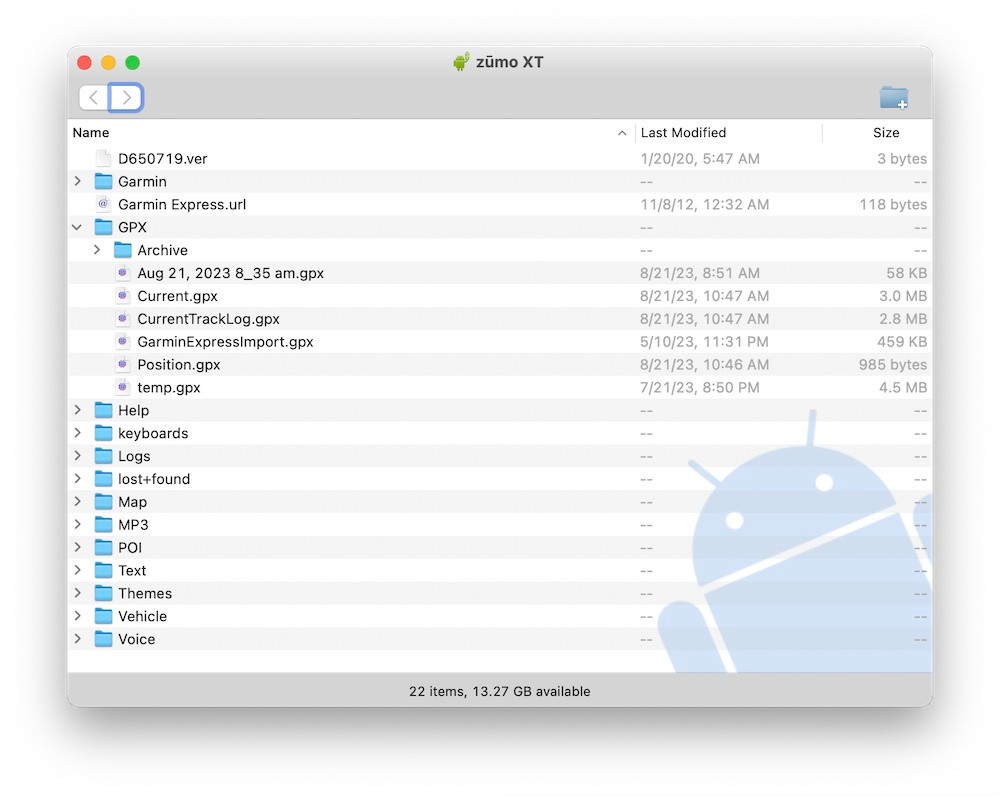Click the temp.gpx file name

click(x=169, y=388)
